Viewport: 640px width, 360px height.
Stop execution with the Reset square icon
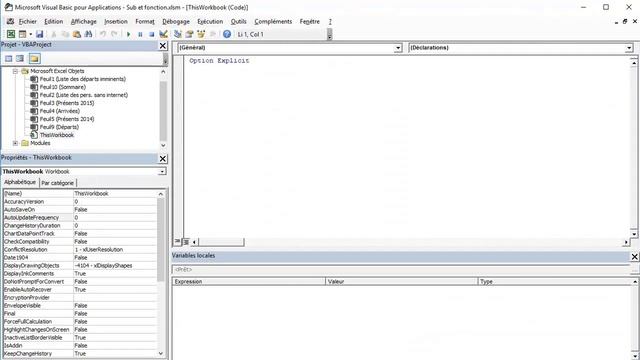pos(151,34)
